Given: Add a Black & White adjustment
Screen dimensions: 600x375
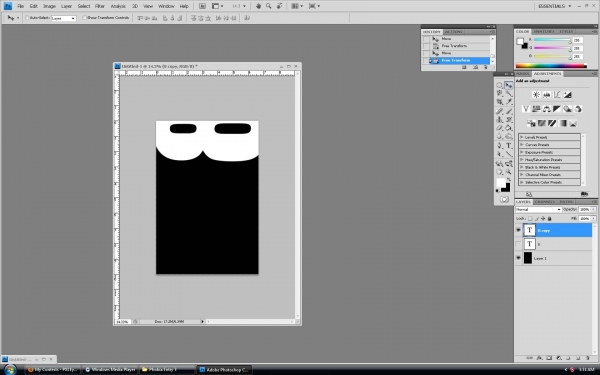Looking at the screenshot, I should click(x=557, y=109).
